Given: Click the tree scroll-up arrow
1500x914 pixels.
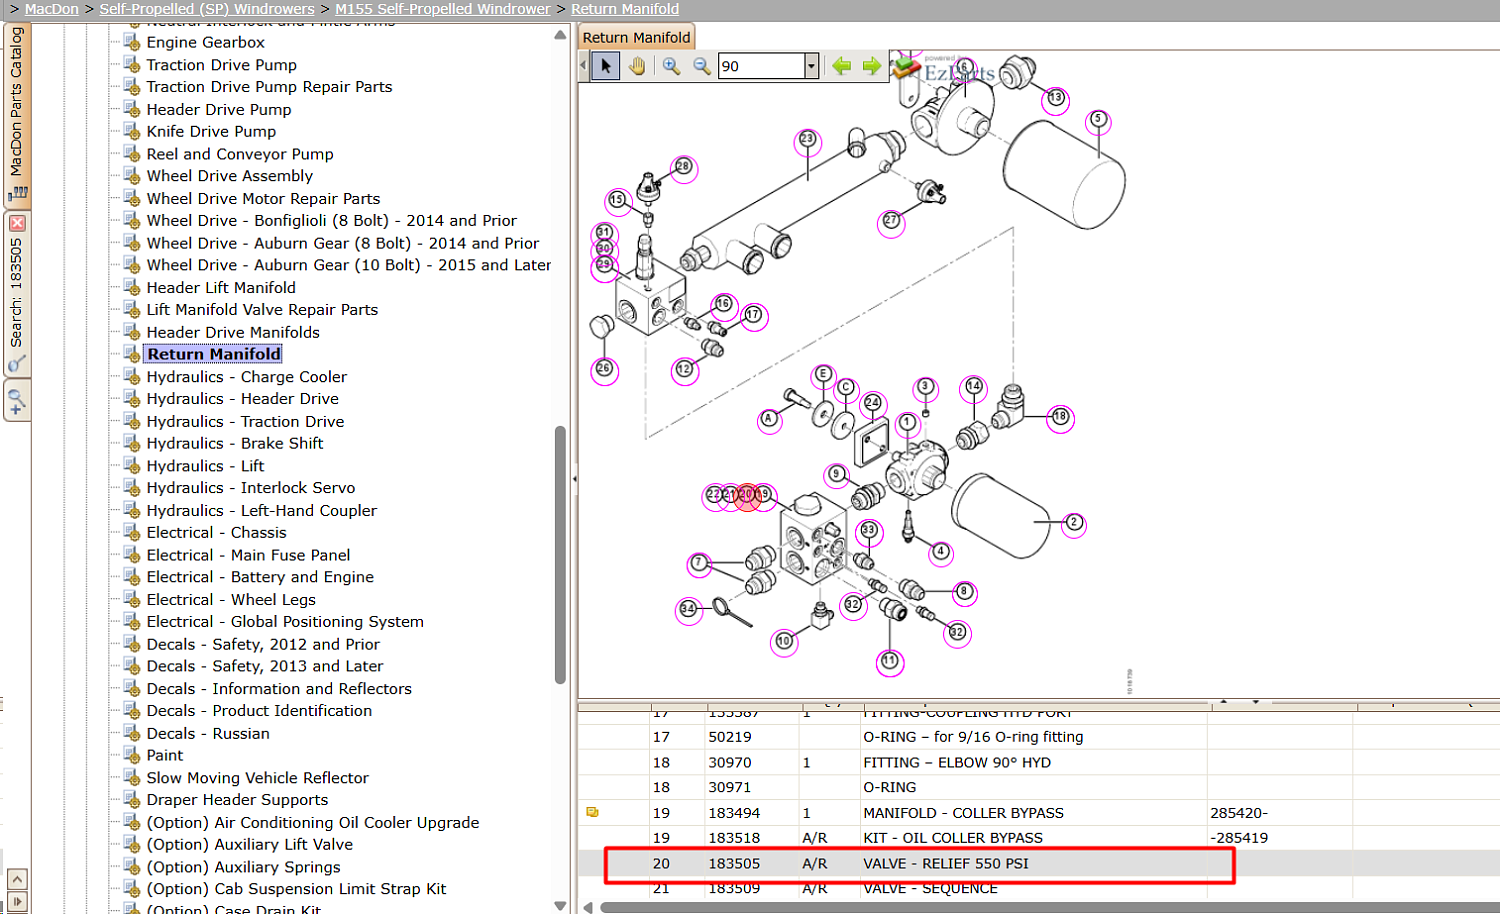Looking at the screenshot, I should tap(560, 35).
